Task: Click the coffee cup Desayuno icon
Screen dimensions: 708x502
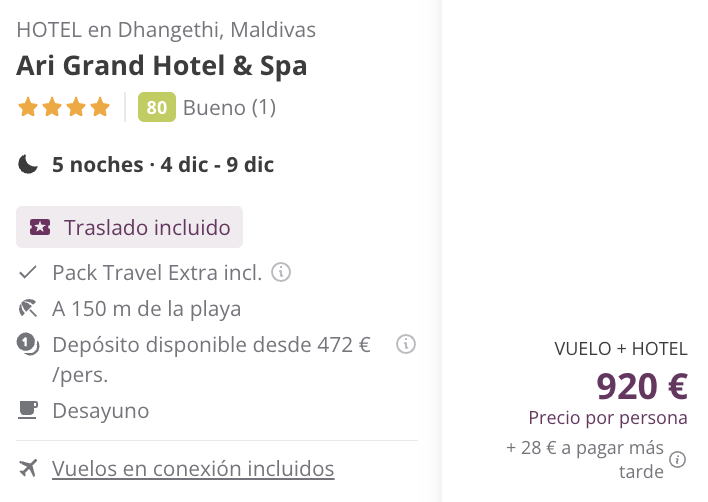Action: pyautogui.click(x=28, y=410)
